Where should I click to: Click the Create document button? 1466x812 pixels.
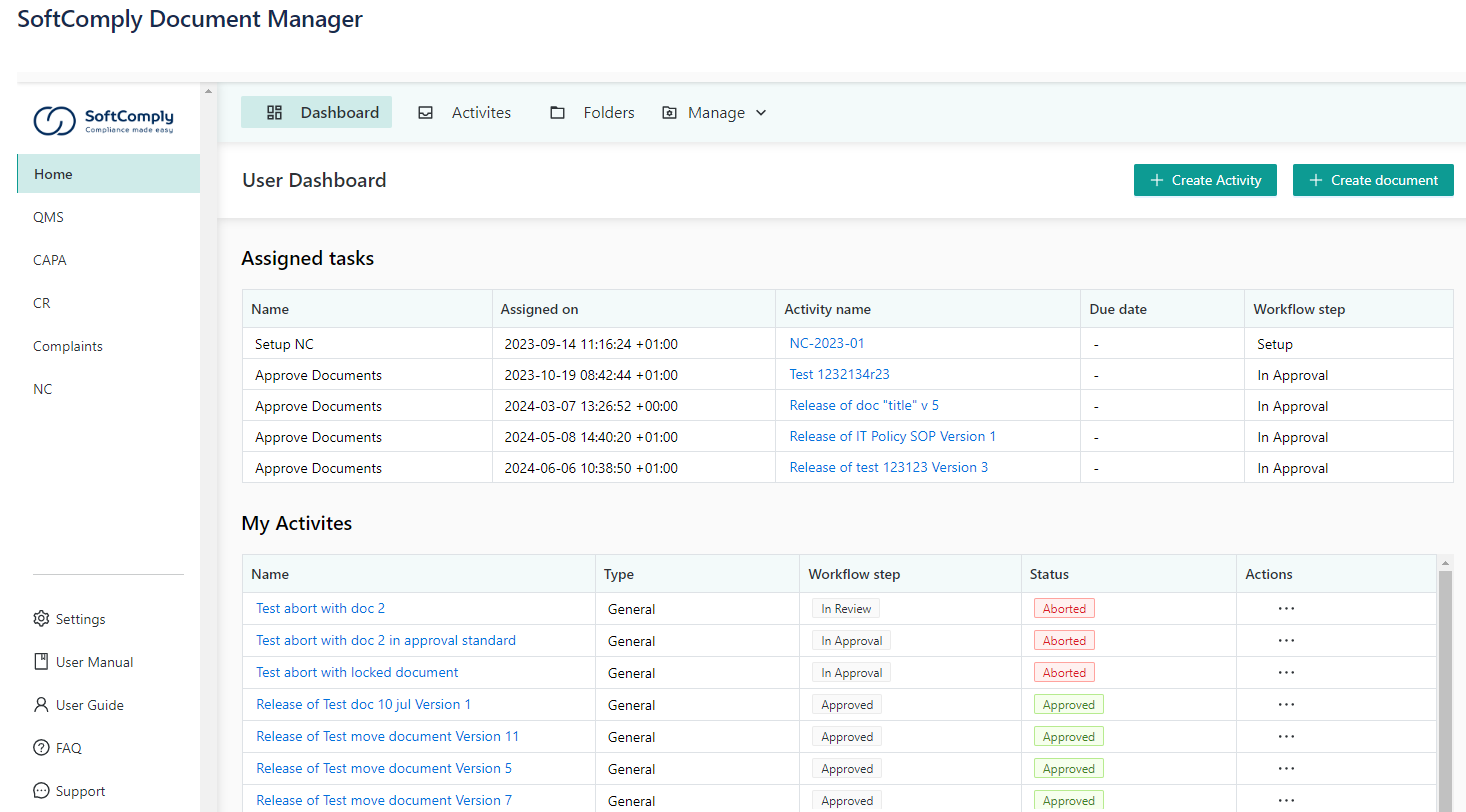pos(1372,180)
